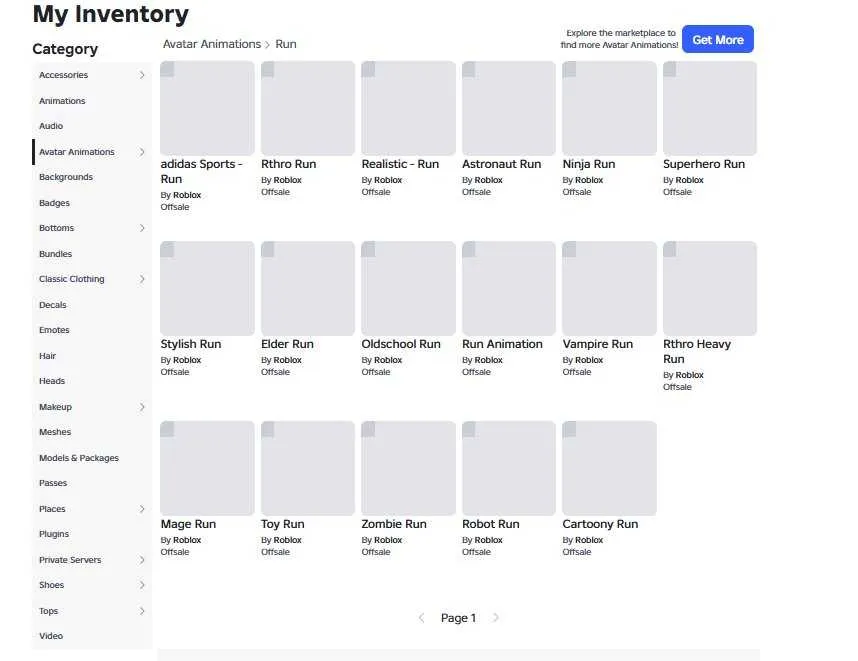Expand the Bottoms category chevron
Viewport: 858px width, 661px height.
coord(142,228)
